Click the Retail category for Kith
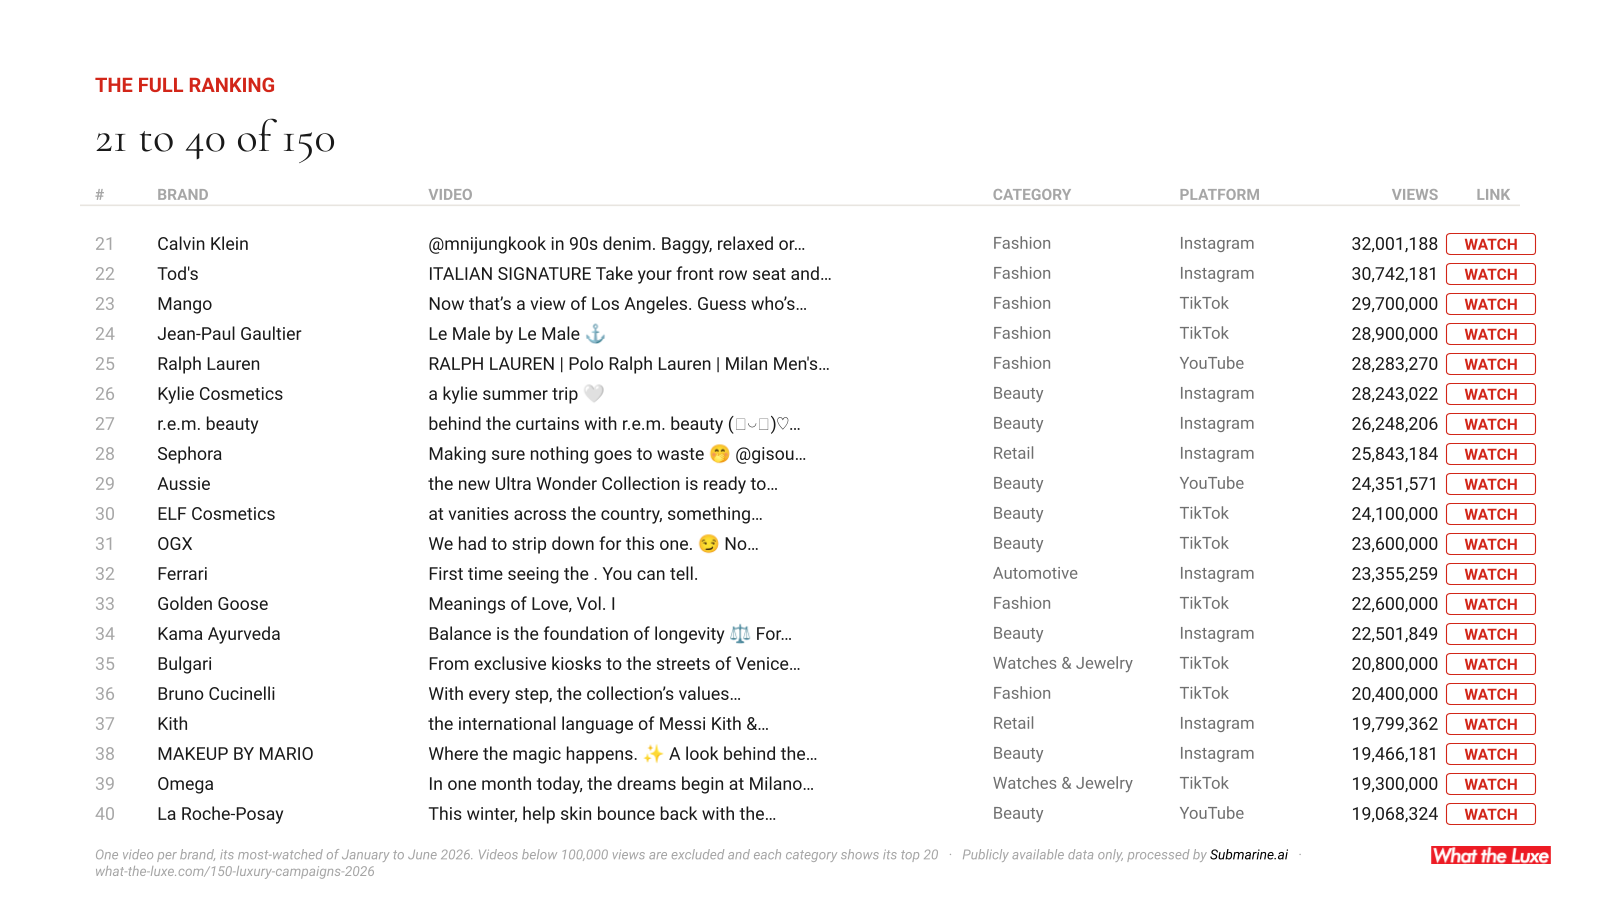The width and height of the screenshot is (1600, 900). pyautogui.click(x=1013, y=723)
